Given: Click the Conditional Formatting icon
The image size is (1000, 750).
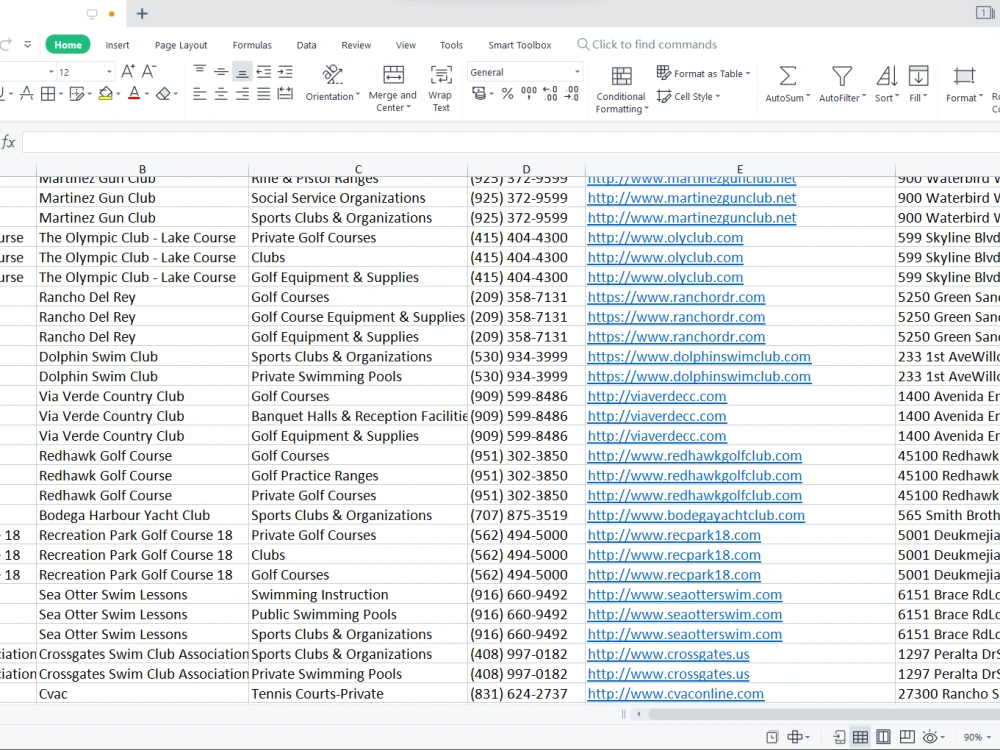Looking at the screenshot, I should pyautogui.click(x=621, y=76).
